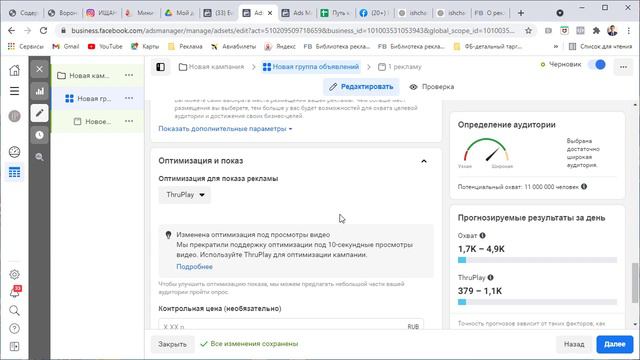Switch to Instagram ИЩАН browser tab
Screen dimensions: 640x360
tap(102, 13)
